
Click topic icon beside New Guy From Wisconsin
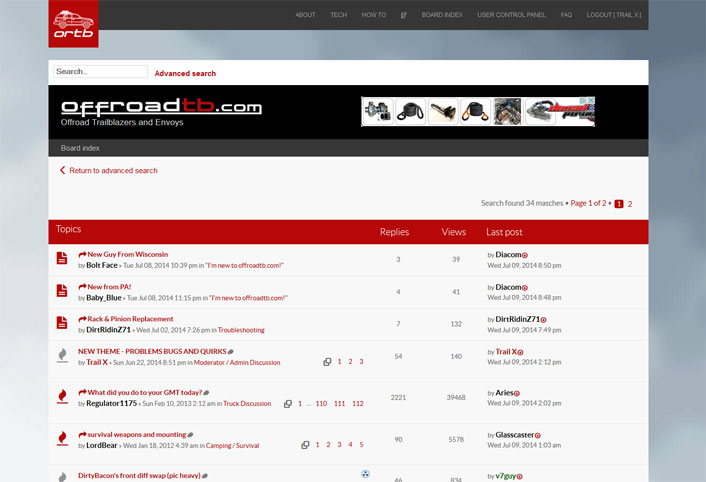click(x=62, y=259)
